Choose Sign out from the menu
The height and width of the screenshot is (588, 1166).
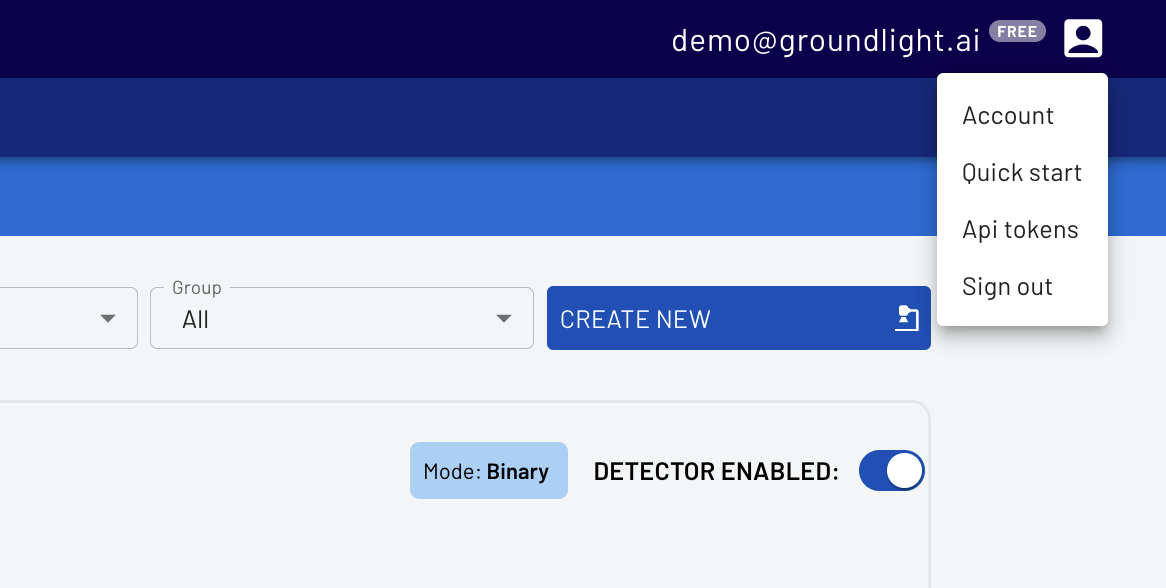[x=1022, y=287]
